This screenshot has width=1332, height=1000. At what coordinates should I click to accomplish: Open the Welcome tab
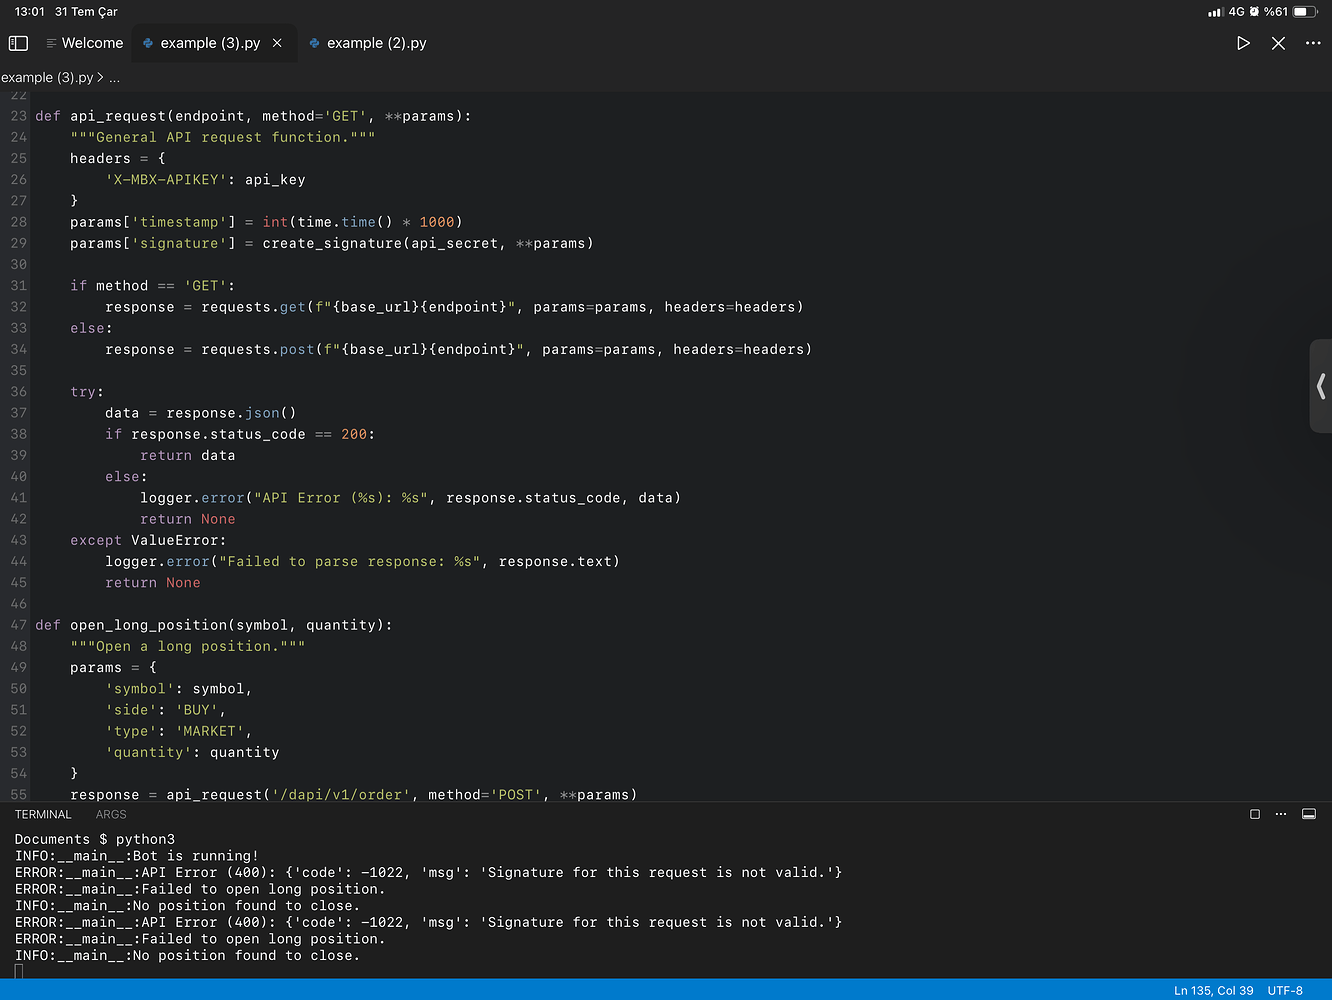[x=91, y=43]
